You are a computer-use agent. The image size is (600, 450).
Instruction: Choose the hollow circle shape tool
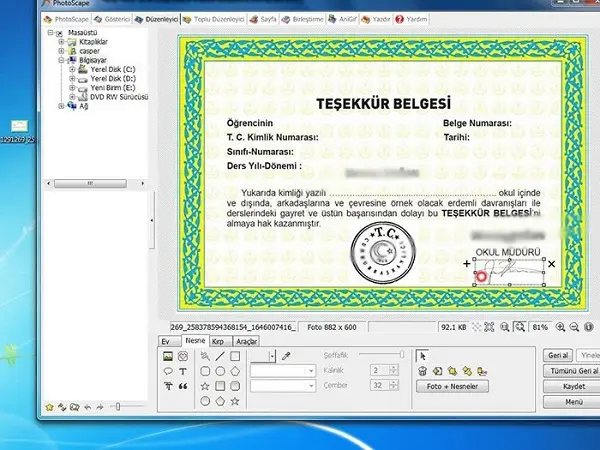point(220,371)
